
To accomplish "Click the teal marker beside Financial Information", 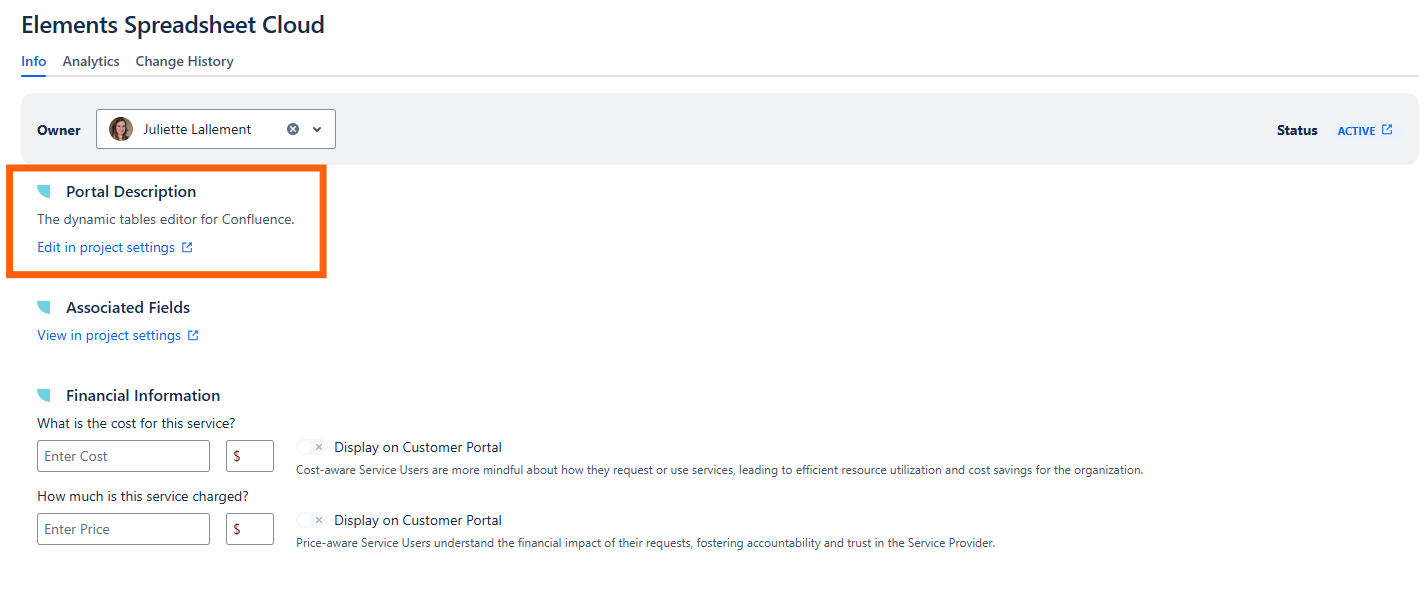I will (x=44, y=395).
